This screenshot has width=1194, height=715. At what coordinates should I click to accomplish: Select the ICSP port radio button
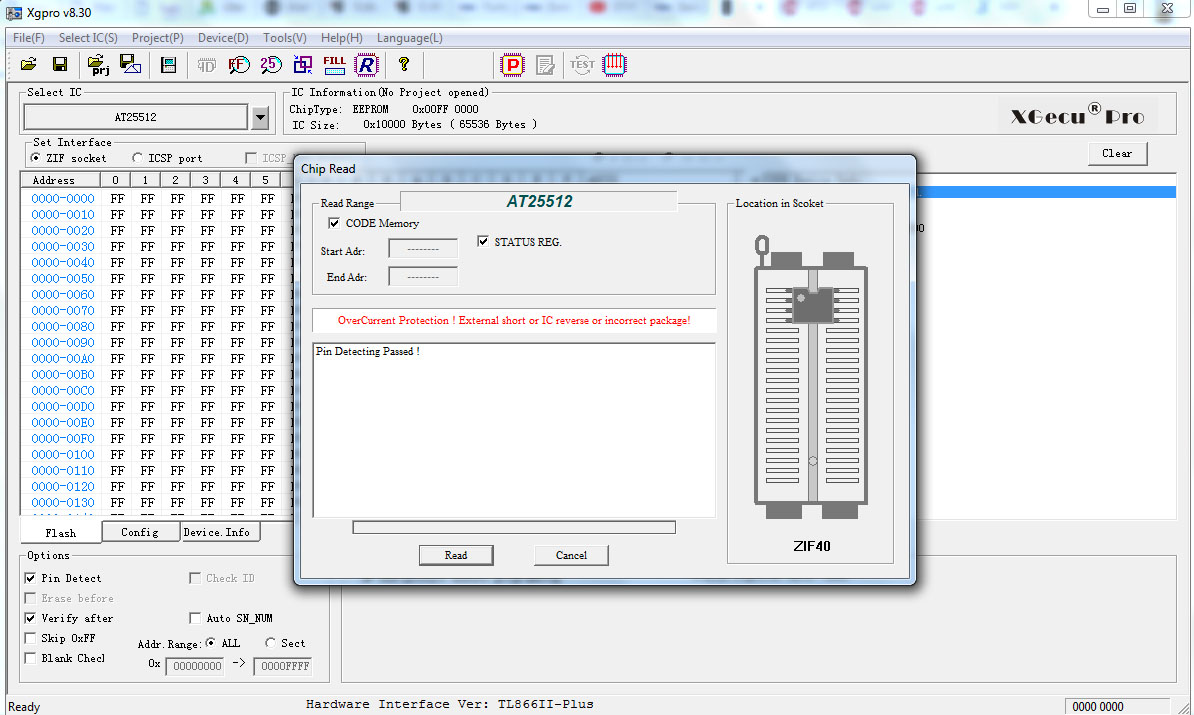137,158
